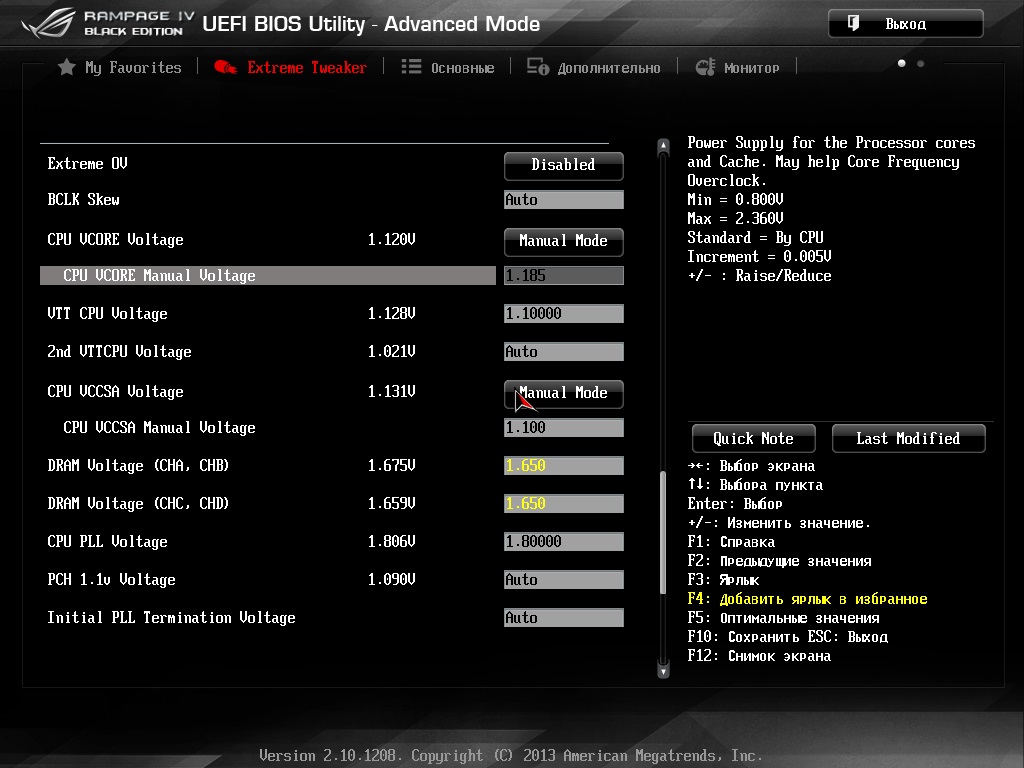
Task: Click the 1.675V DRAM voltage reading
Action: [392, 466]
